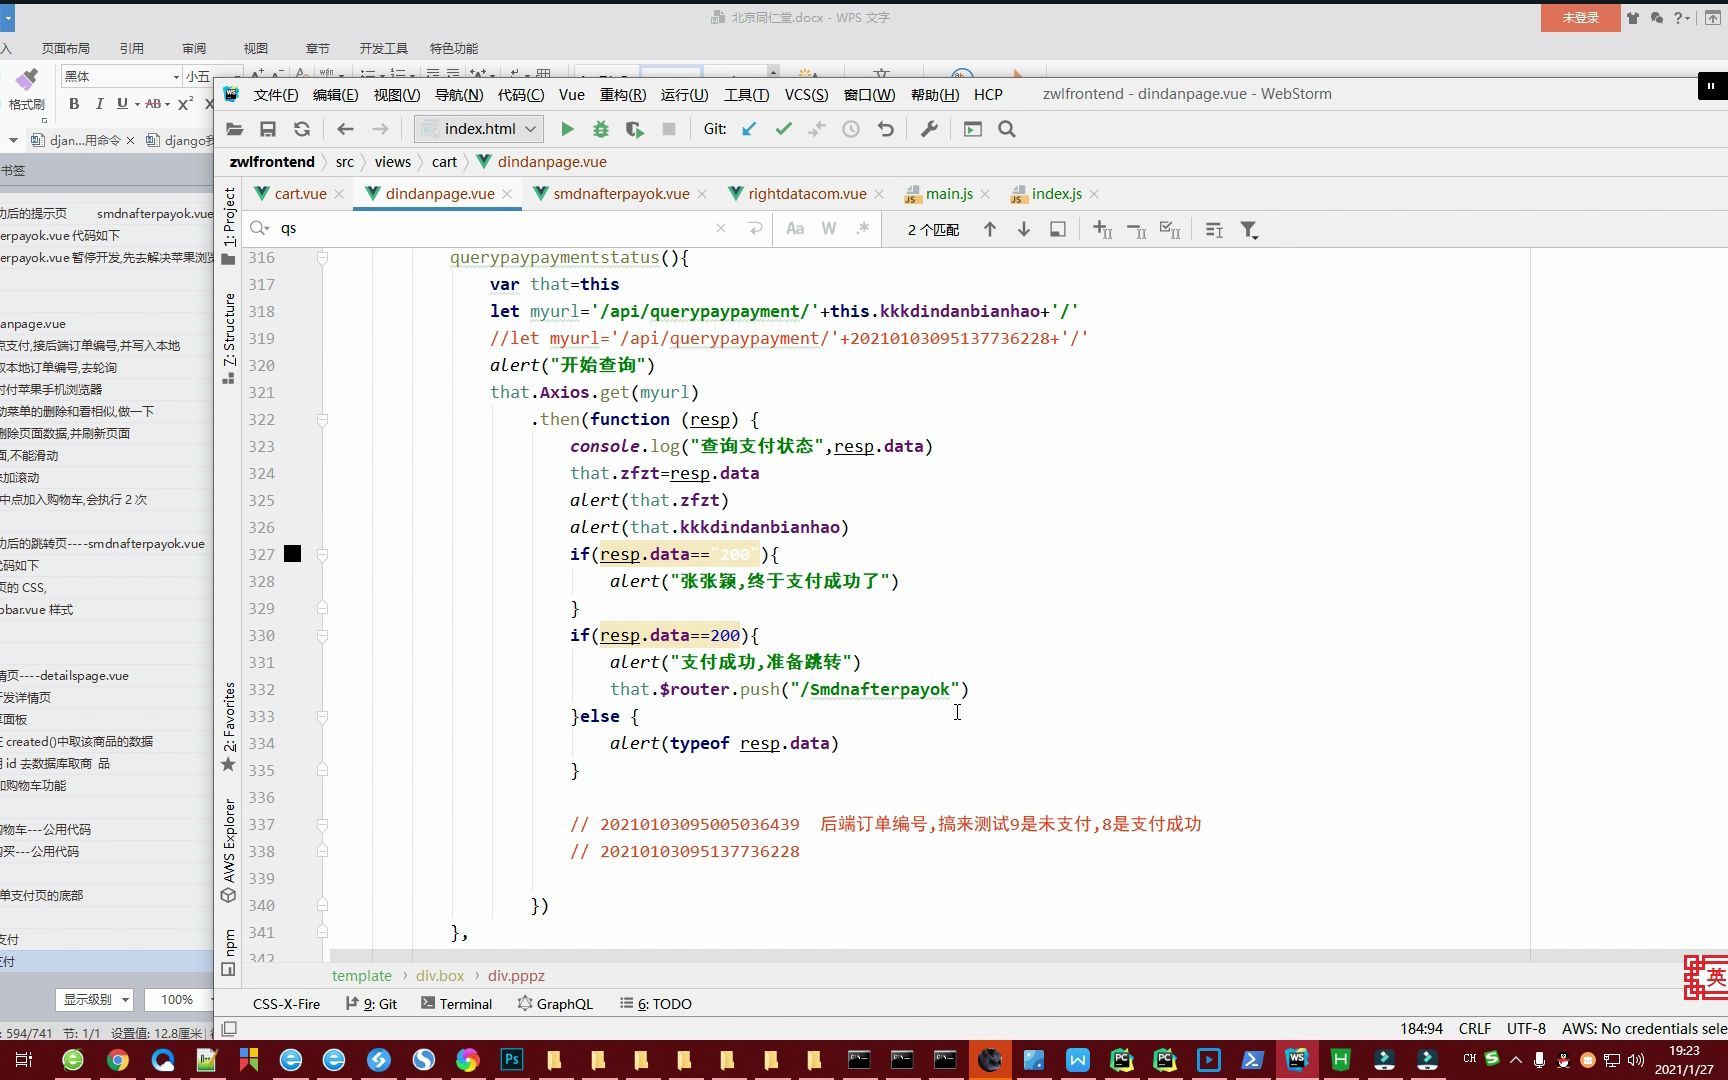This screenshot has height=1080, width=1728.
Task: Close the rightdatacom.vue tab
Action: click(x=879, y=194)
